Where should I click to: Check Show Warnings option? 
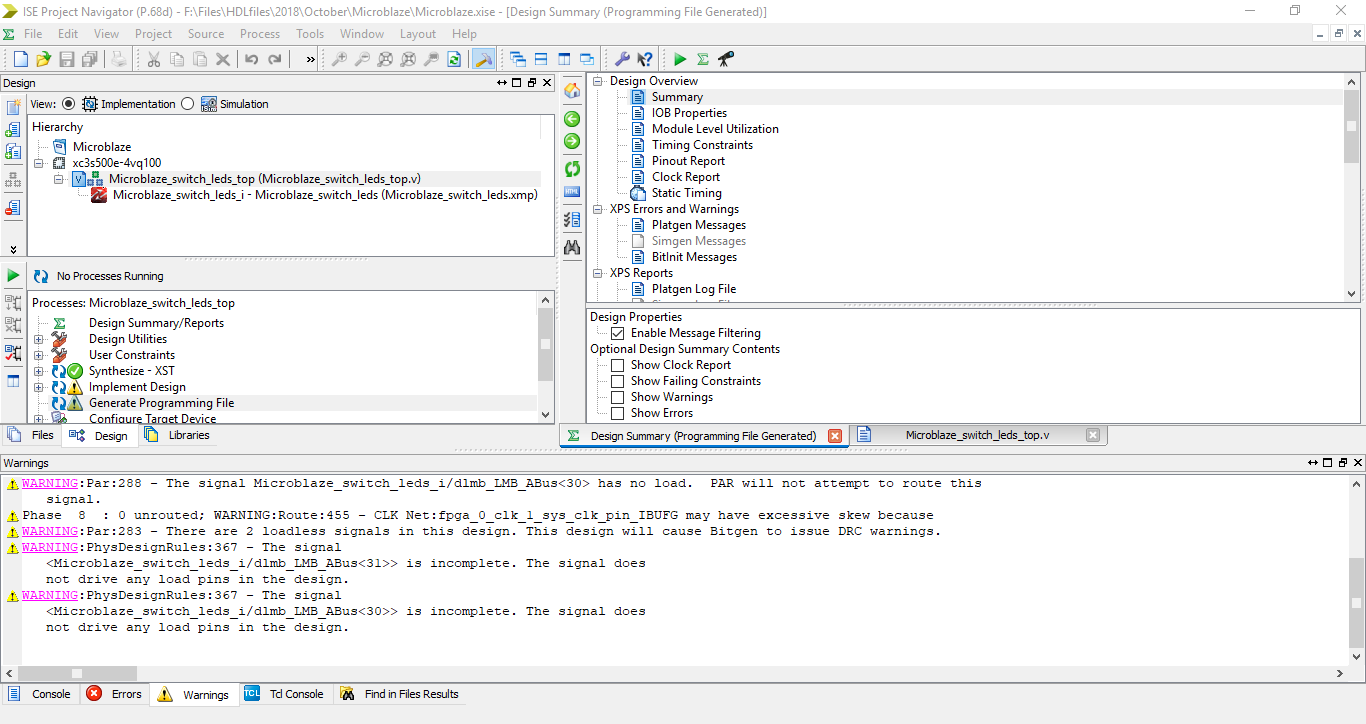pyautogui.click(x=617, y=397)
